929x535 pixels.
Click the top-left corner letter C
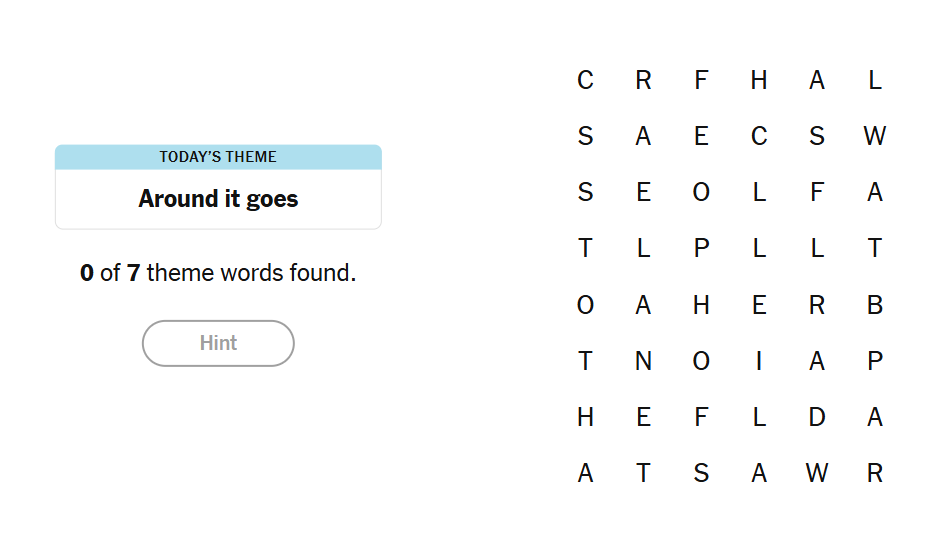(585, 81)
